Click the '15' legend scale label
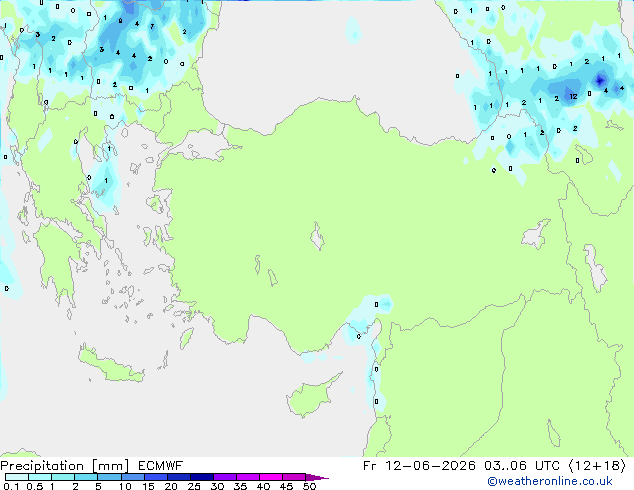Screen dimensions: 634x490 (x=148, y=486)
